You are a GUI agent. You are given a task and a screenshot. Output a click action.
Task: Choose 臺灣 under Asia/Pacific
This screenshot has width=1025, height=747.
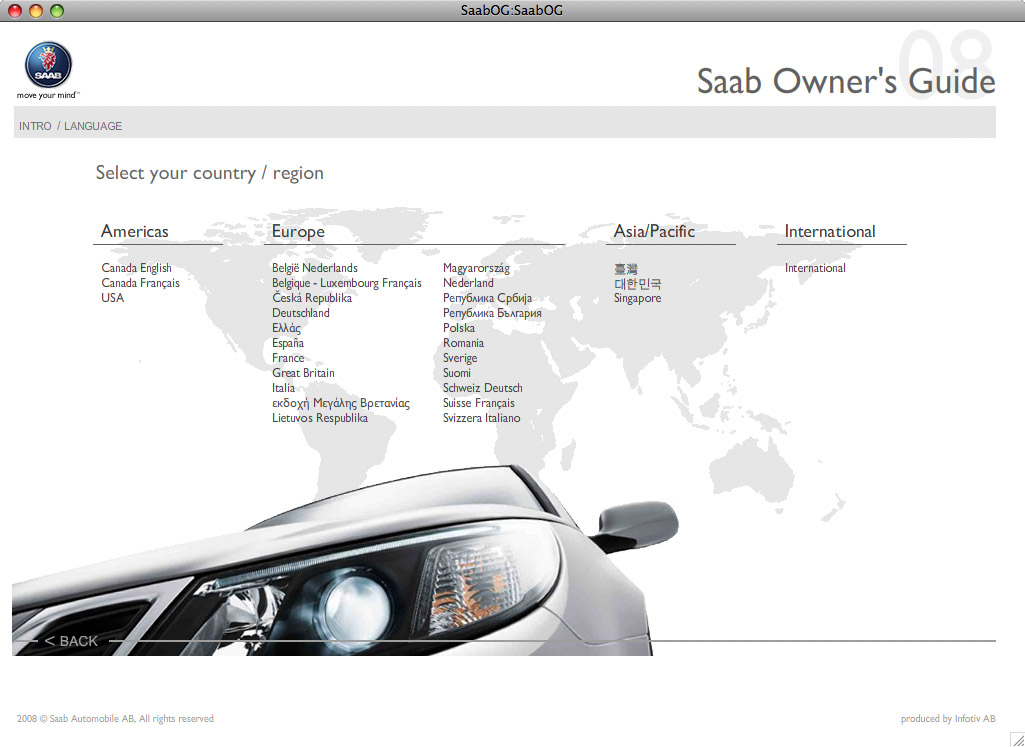pyautogui.click(x=626, y=269)
